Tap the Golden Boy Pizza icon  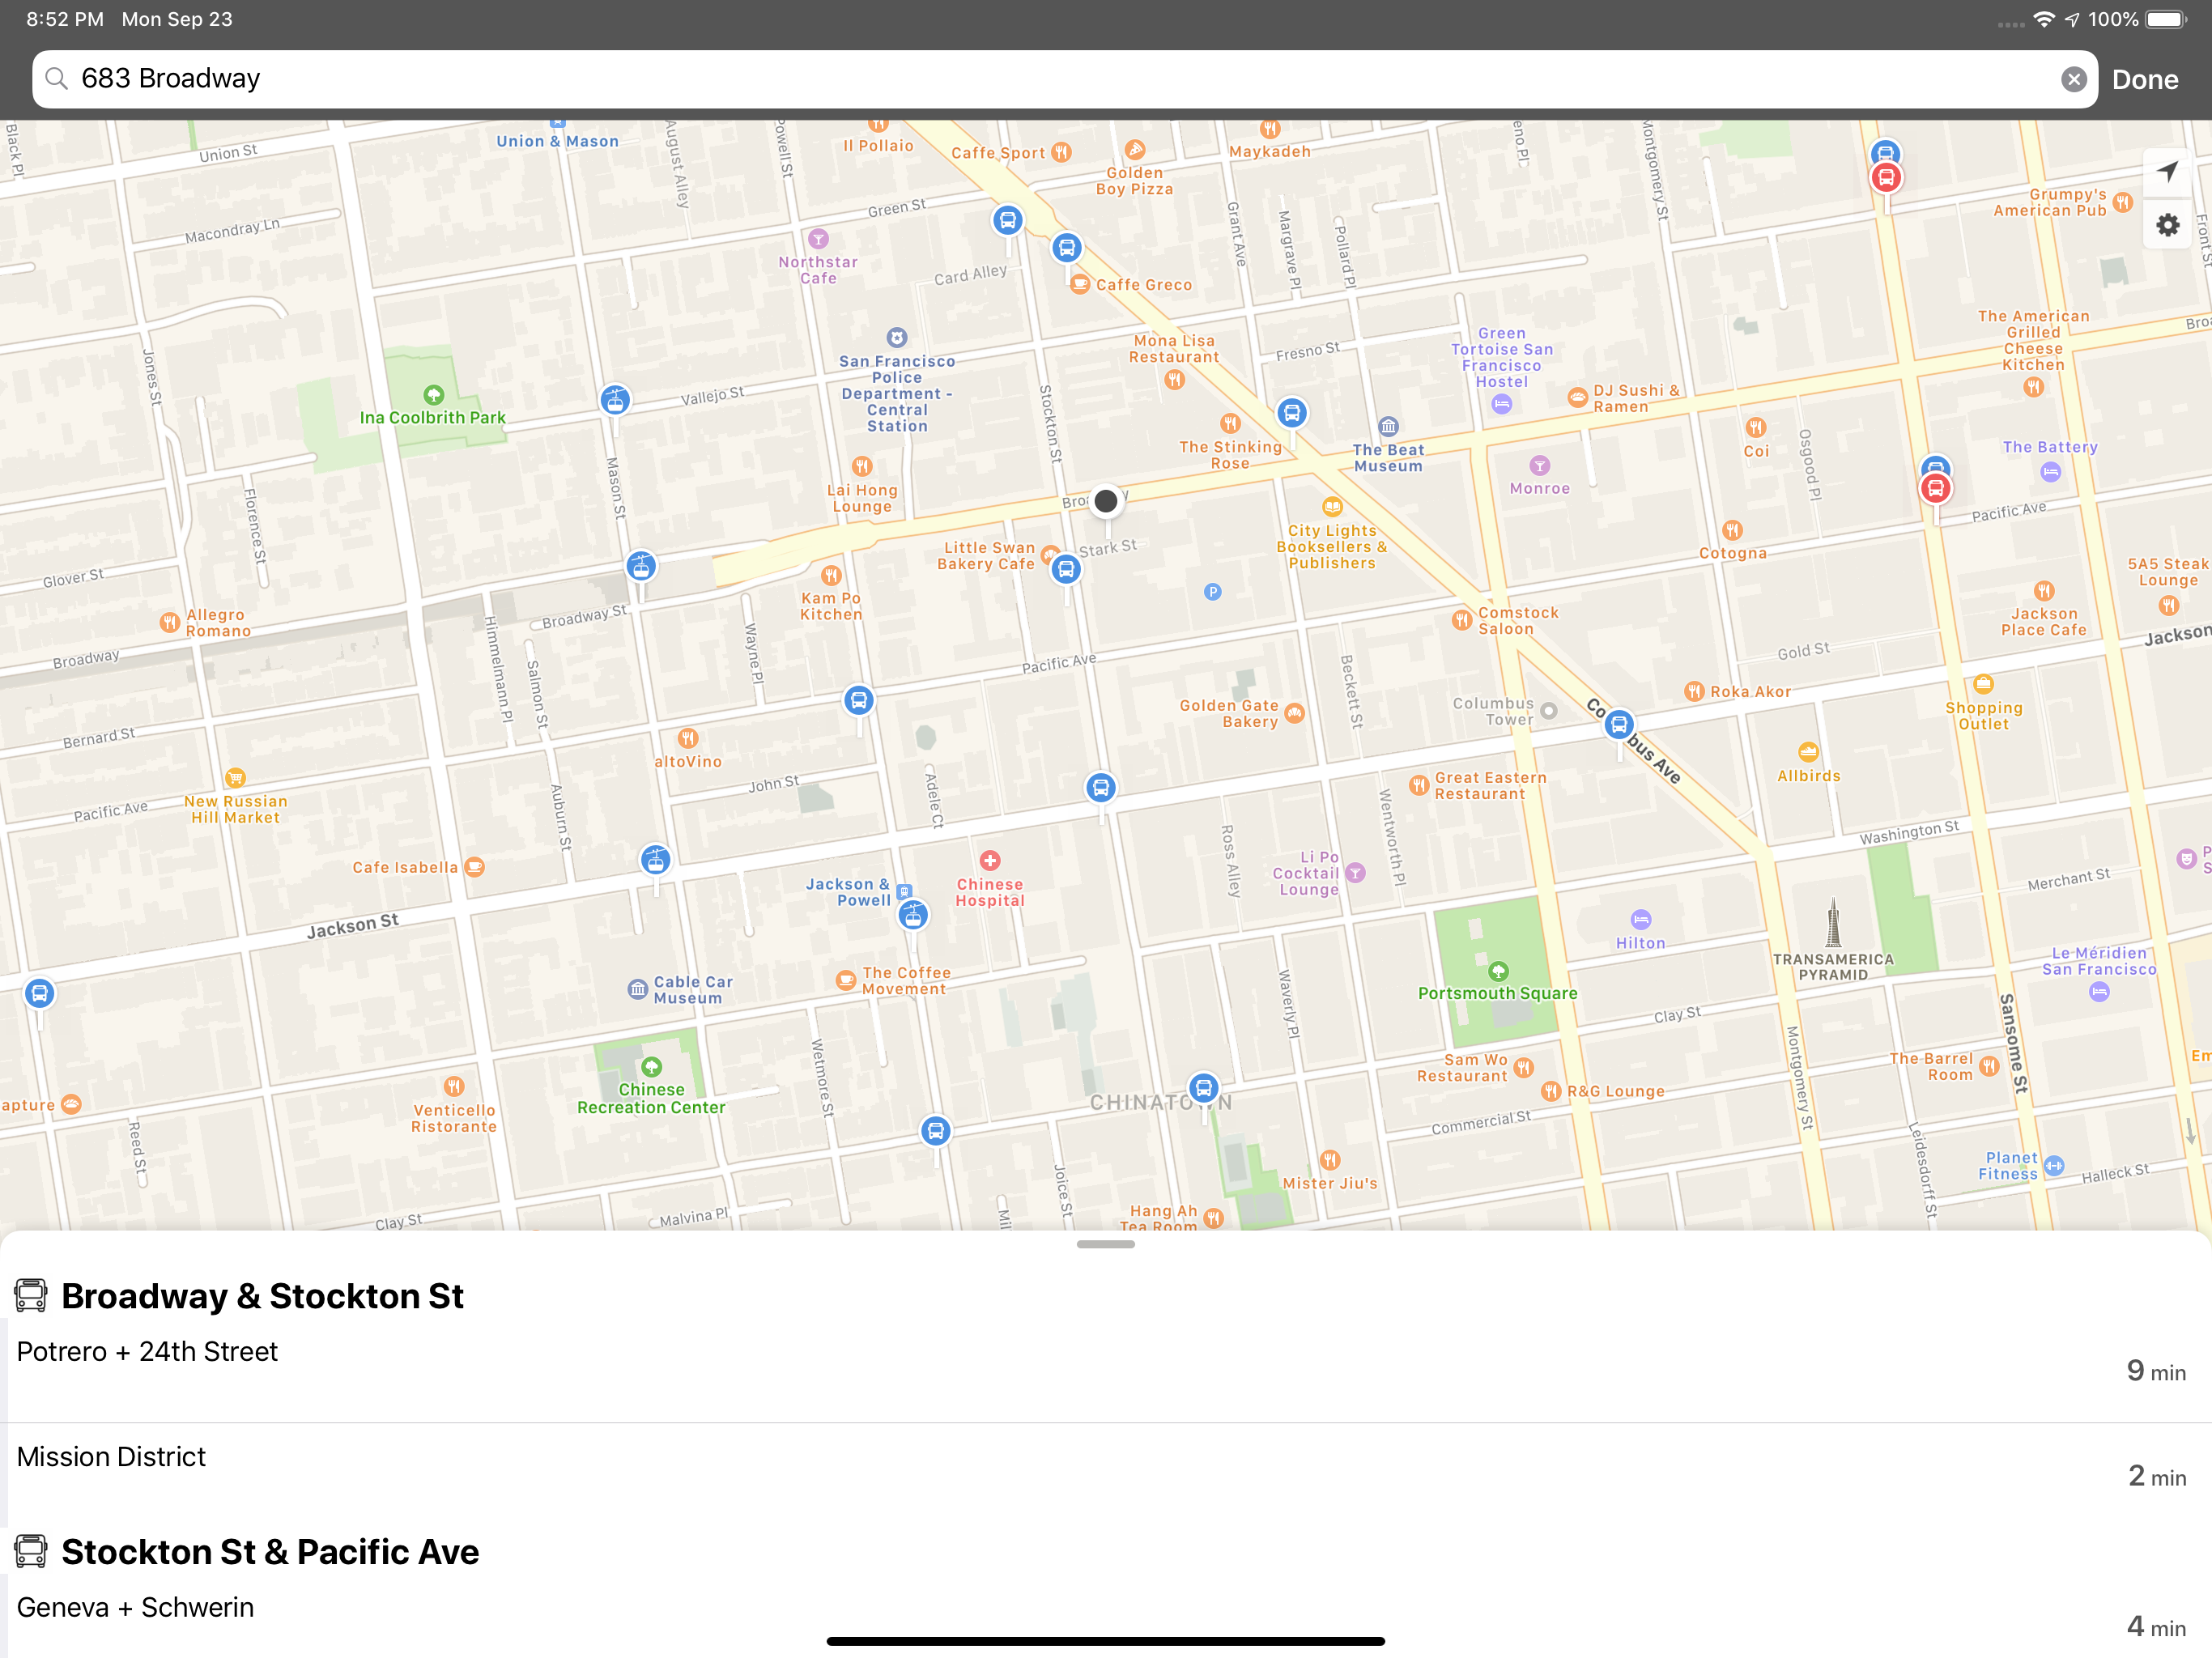point(1135,150)
